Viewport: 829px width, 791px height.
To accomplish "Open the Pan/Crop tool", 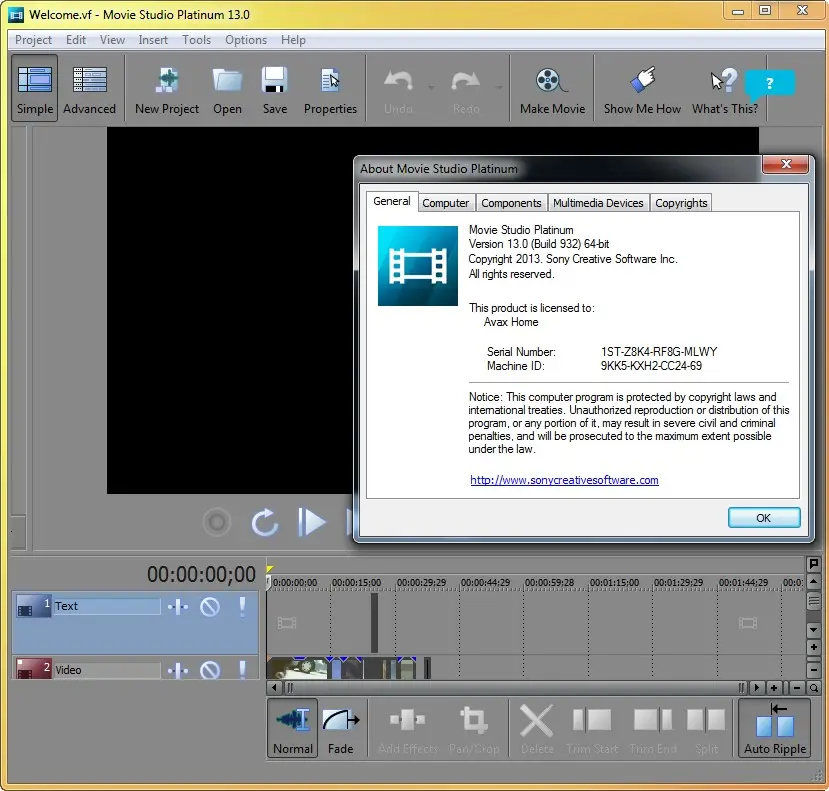I will [474, 729].
